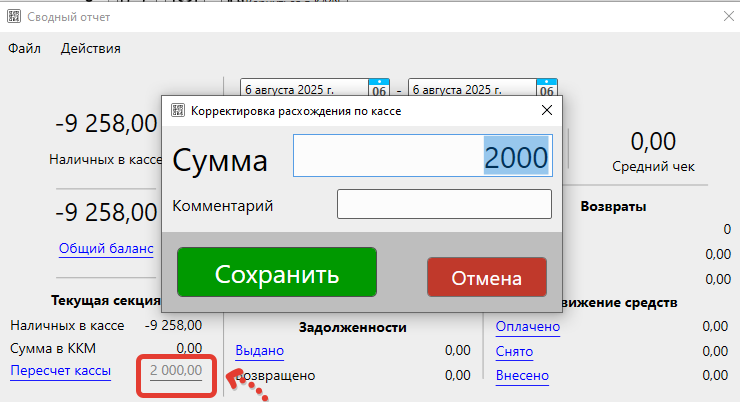The width and height of the screenshot is (740, 402).
Task: Open the calendar icon of the start date
Action: click(x=380, y=87)
